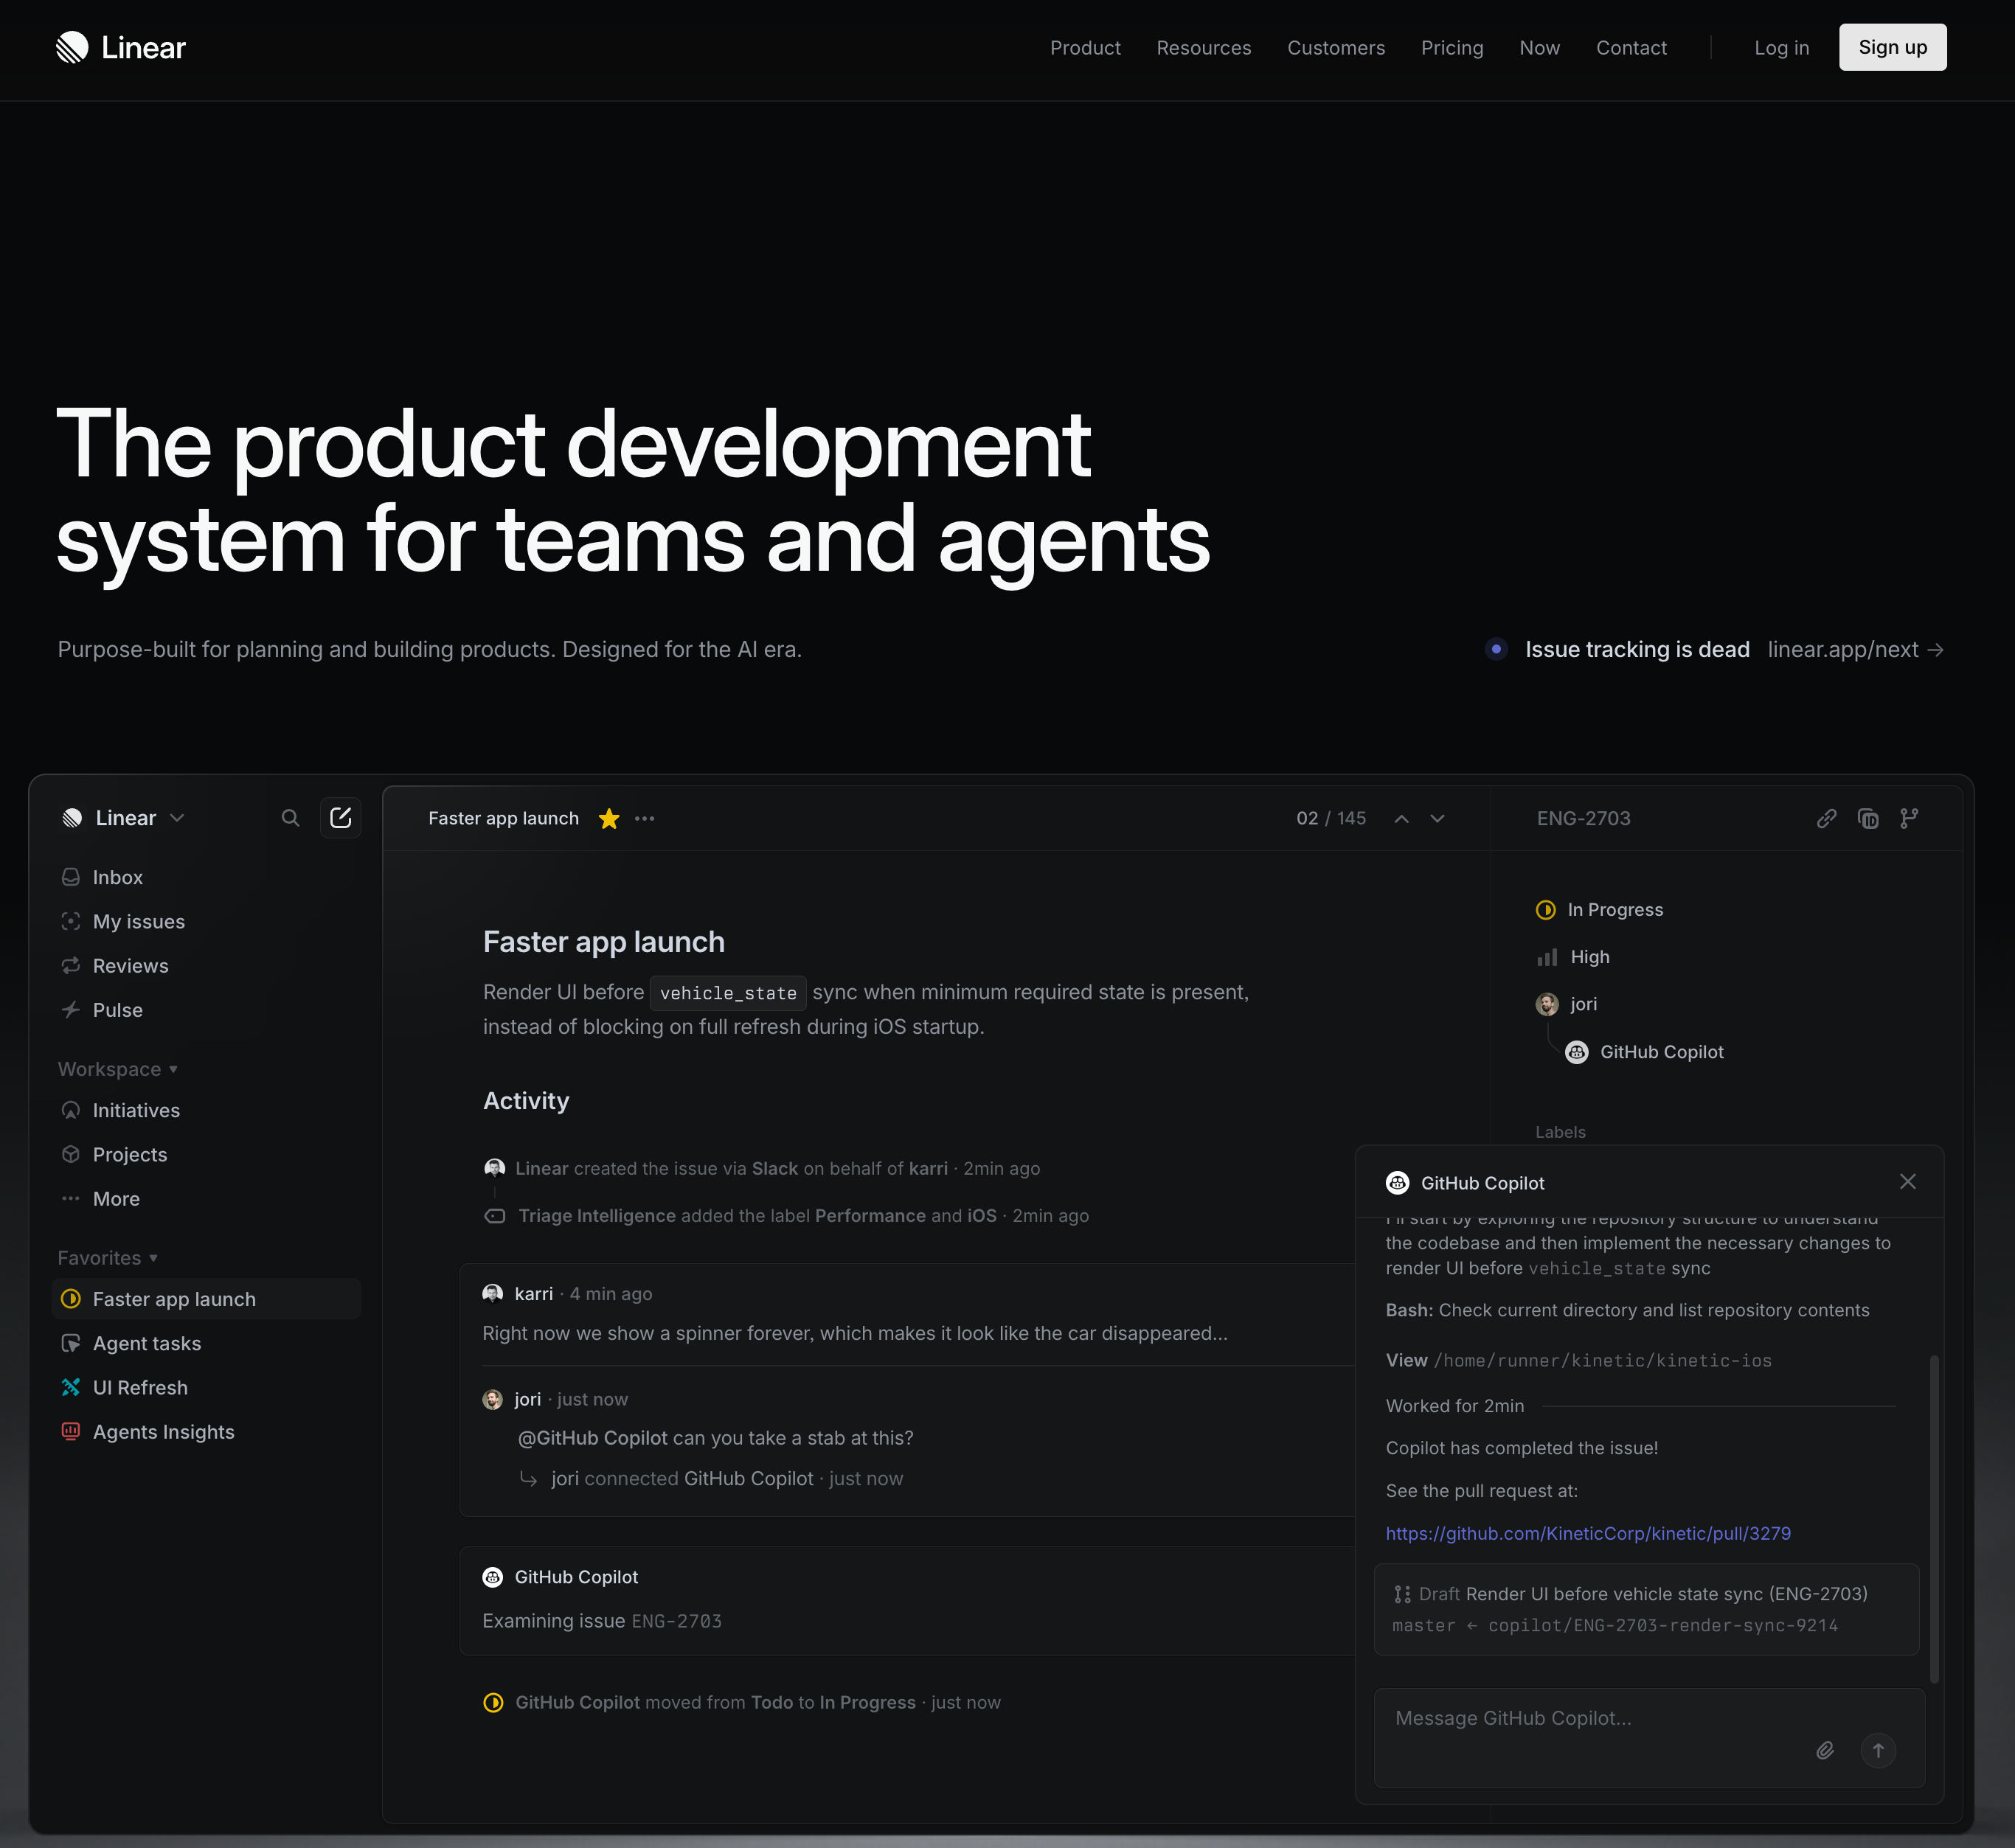
Task: Toggle the favorite star on Faster app launch
Action: click(x=608, y=818)
